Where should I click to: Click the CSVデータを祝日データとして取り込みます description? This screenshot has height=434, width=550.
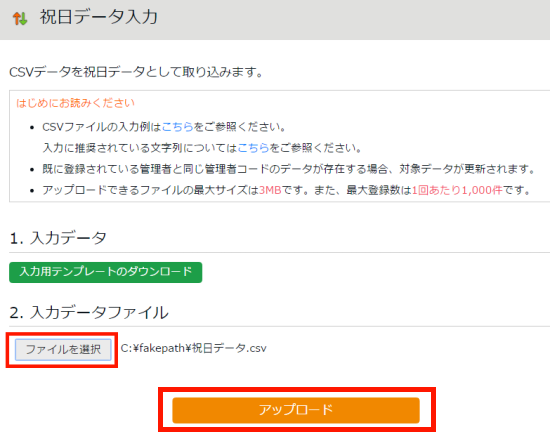tap(136, 72)
